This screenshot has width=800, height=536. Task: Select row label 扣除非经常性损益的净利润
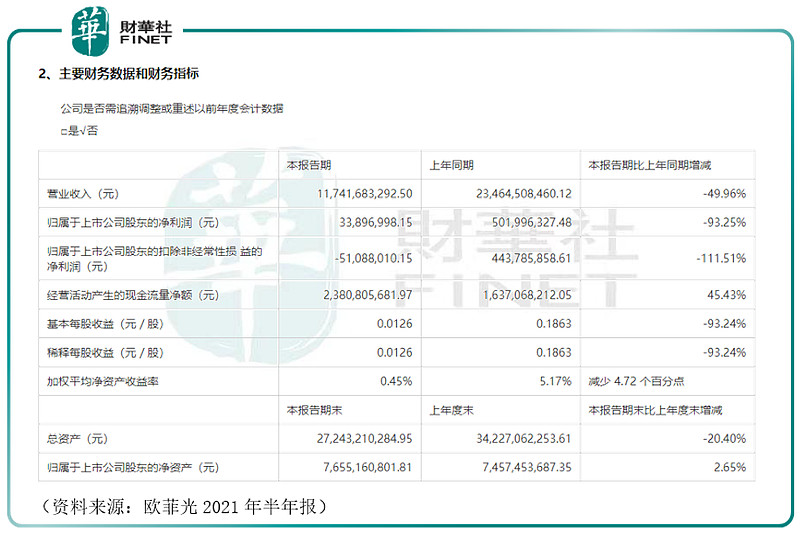pyautogui.click(x=154, y=259)
